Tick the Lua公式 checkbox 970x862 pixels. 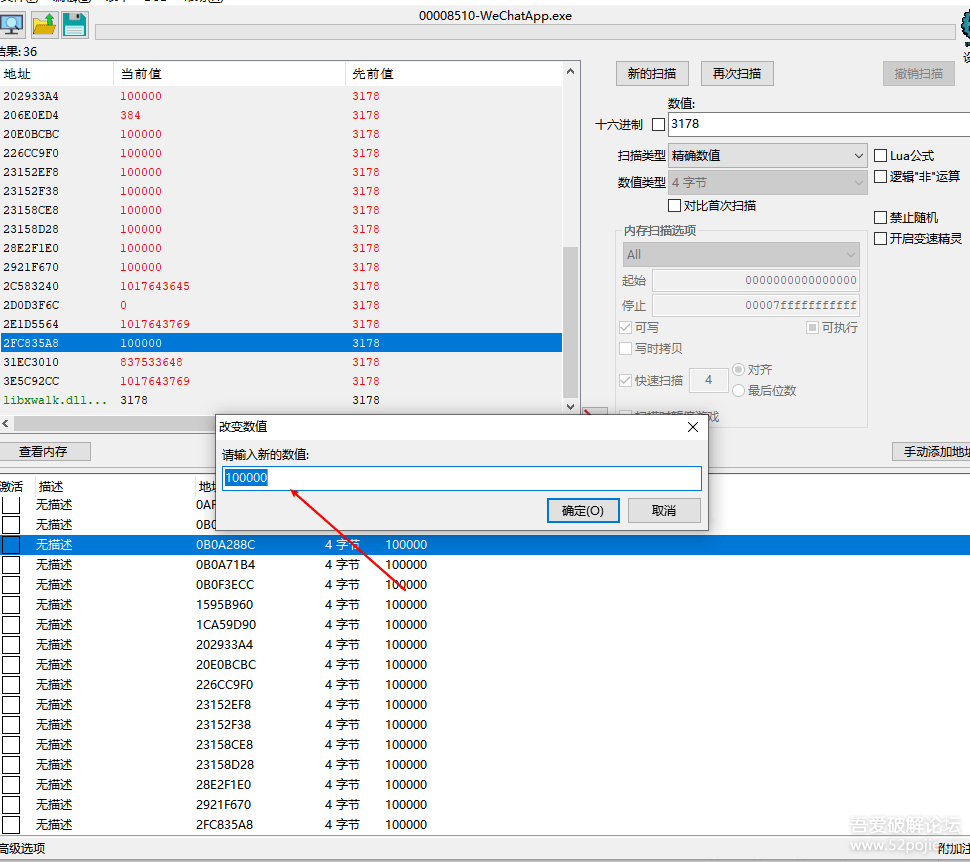tap(880, 156)
